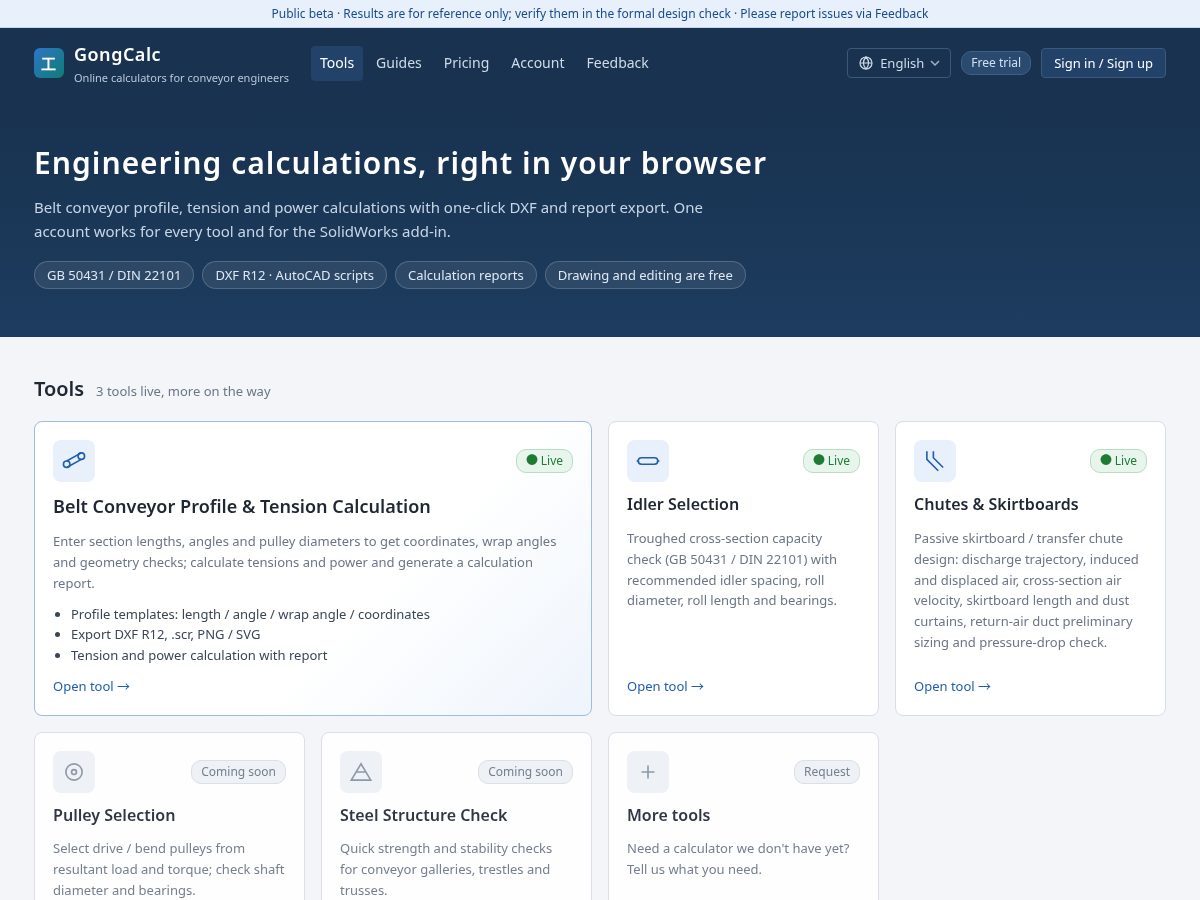Click the GongCalc brand name
This screenshot has width=1200, height=900.
tap(117, 55)
